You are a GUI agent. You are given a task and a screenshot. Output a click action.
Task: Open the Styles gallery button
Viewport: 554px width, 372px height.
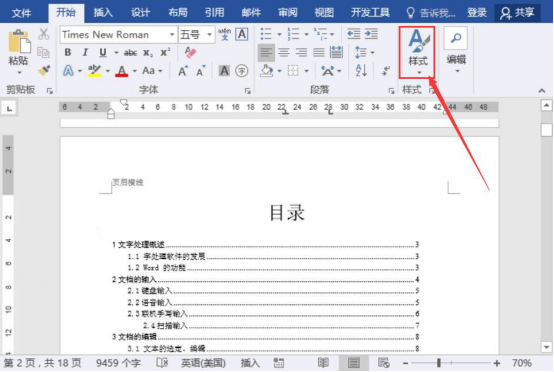point(418,52)
